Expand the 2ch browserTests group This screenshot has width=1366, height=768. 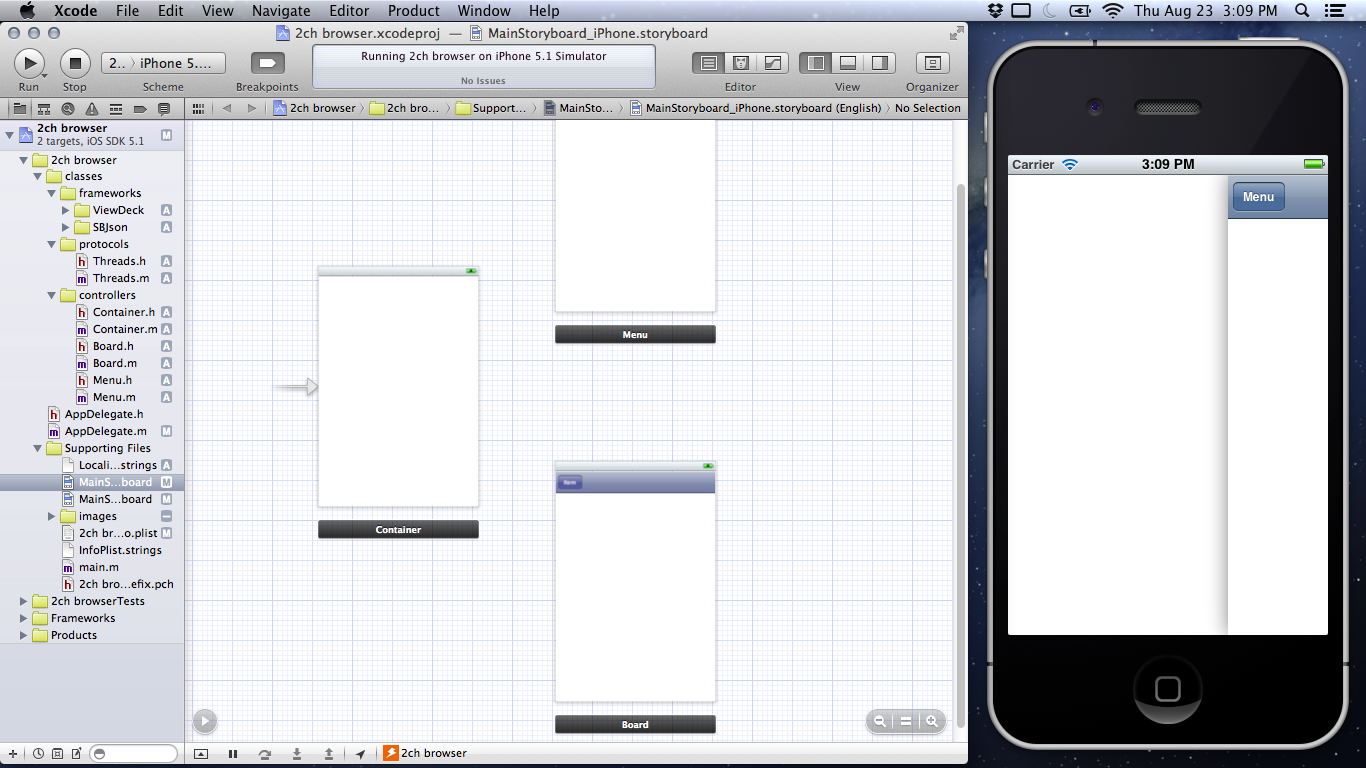point(24,601)
